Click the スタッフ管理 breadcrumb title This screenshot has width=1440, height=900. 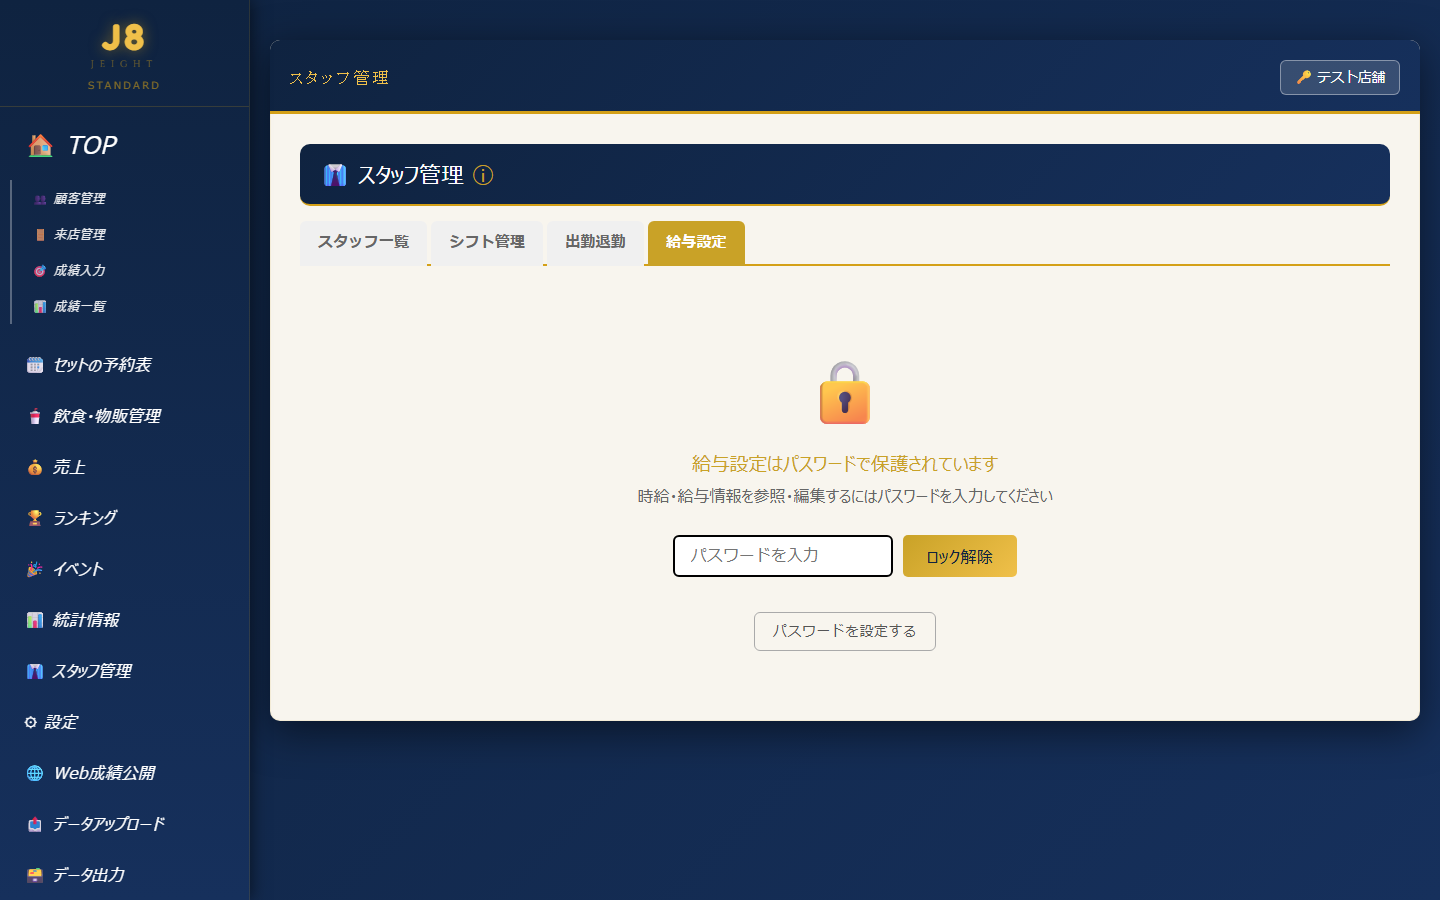pyautogui.click(x=339, y=78)
